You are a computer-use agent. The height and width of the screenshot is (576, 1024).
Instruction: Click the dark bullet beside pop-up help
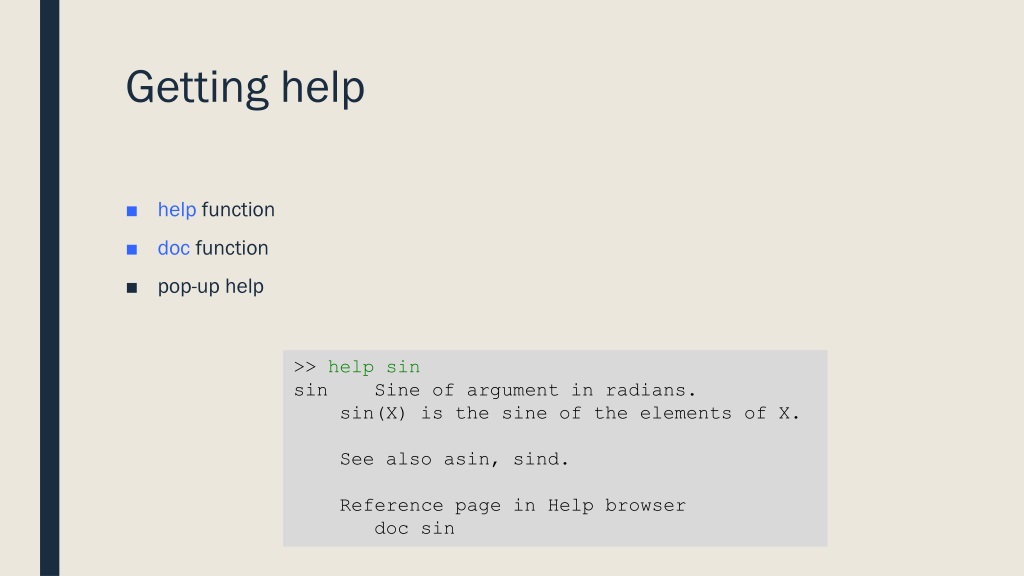pyautogui.click(x=132, y=288)
